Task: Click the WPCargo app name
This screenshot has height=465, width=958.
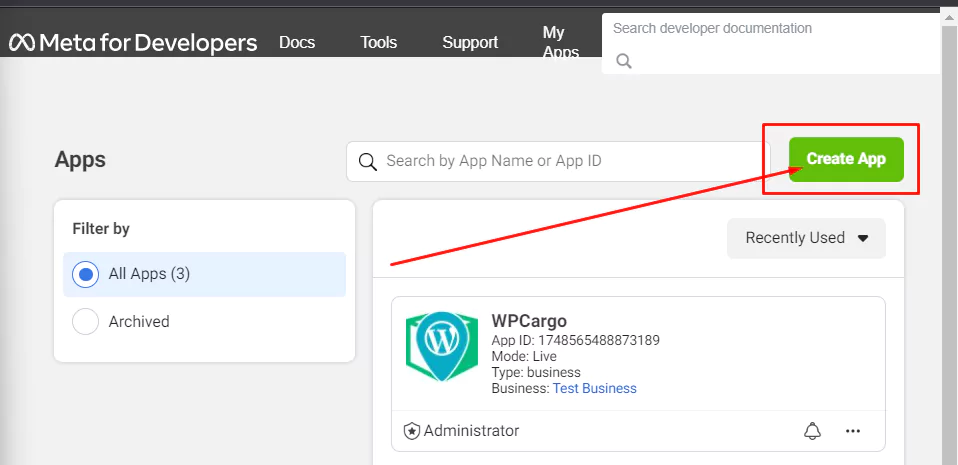Action: [x=529, y=322]
